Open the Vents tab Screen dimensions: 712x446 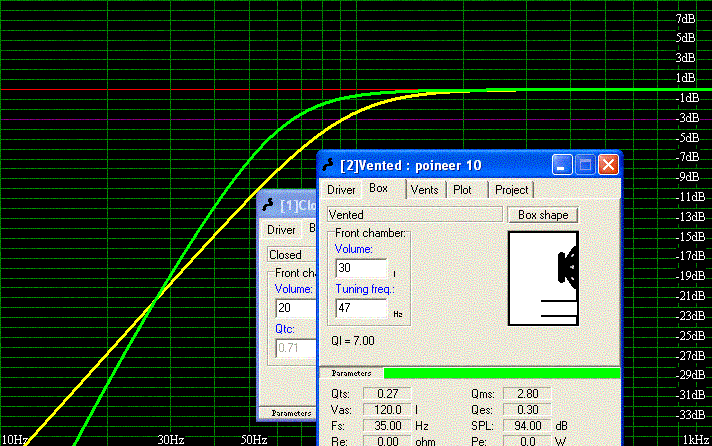point(425,190)
